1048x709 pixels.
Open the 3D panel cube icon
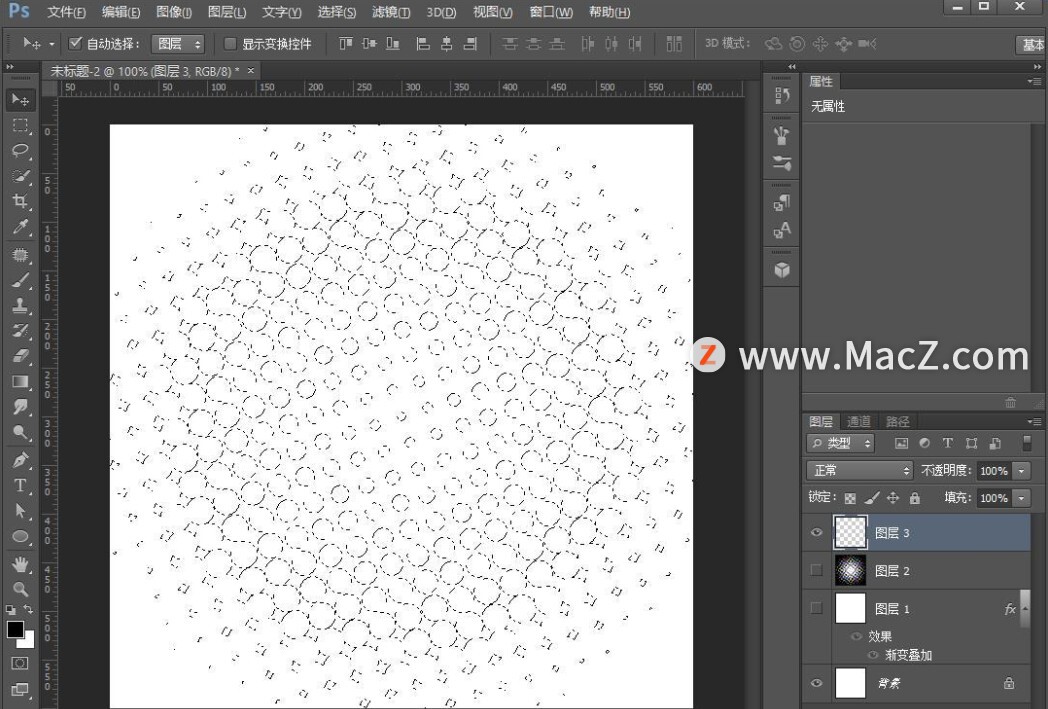click(x=781, y=269)
